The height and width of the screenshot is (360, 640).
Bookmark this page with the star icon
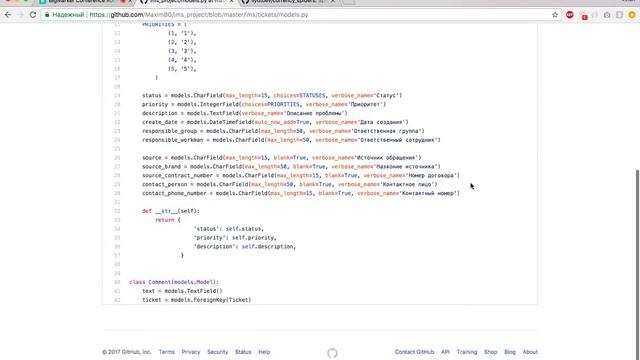(555, 15)
